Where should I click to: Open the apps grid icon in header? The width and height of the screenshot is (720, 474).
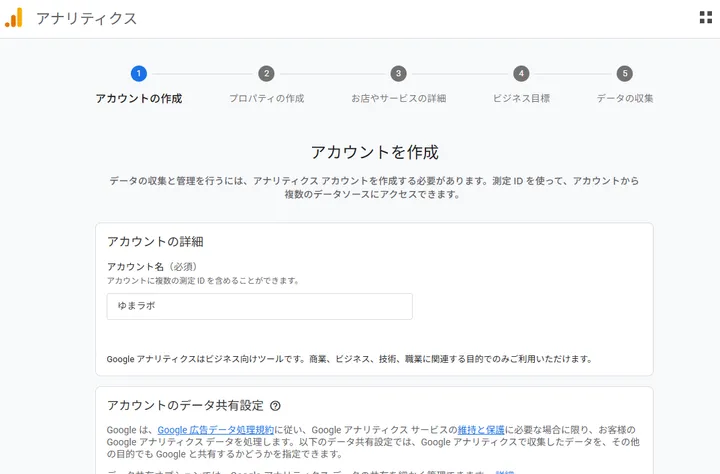click(705, 17)
